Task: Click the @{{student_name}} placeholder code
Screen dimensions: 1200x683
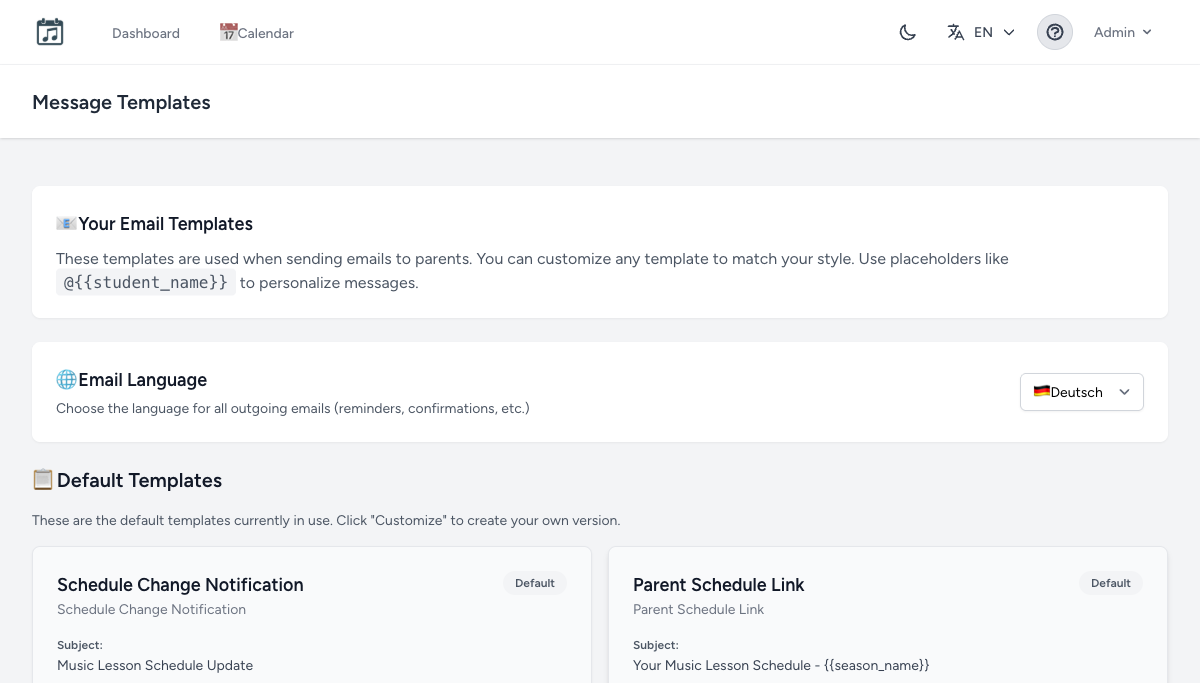Action: coord(146,282)
